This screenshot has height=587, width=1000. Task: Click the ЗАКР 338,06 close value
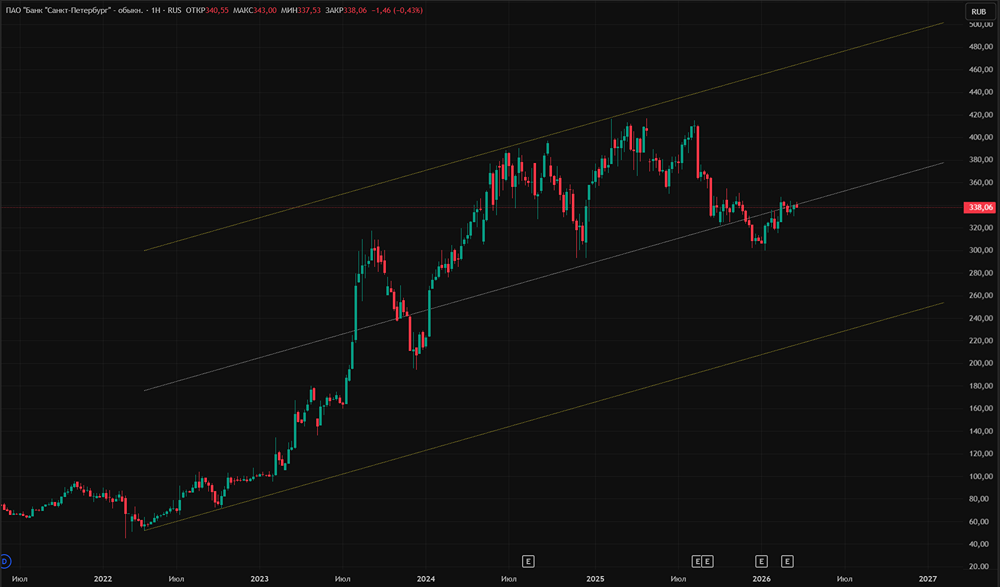coord(346,10)
